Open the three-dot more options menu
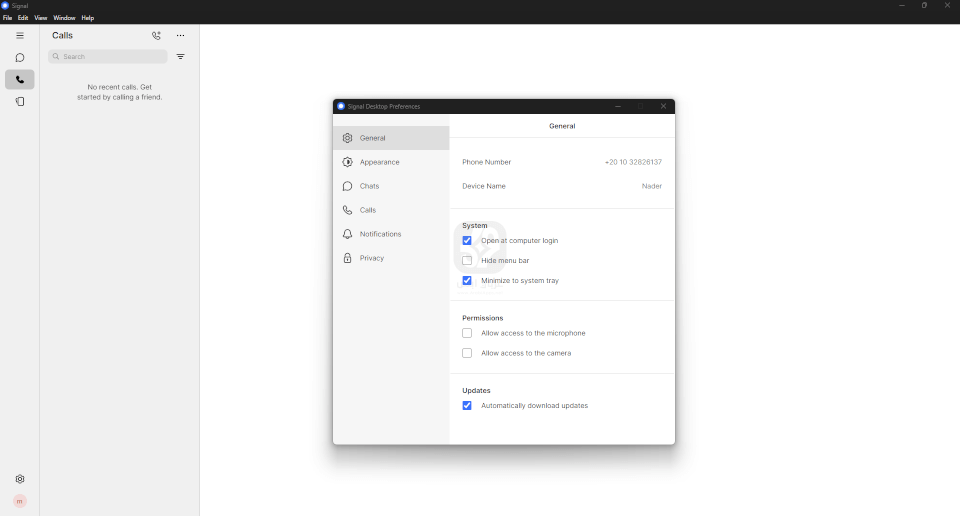This screenshot has height=516, width=960. [180, 36]
